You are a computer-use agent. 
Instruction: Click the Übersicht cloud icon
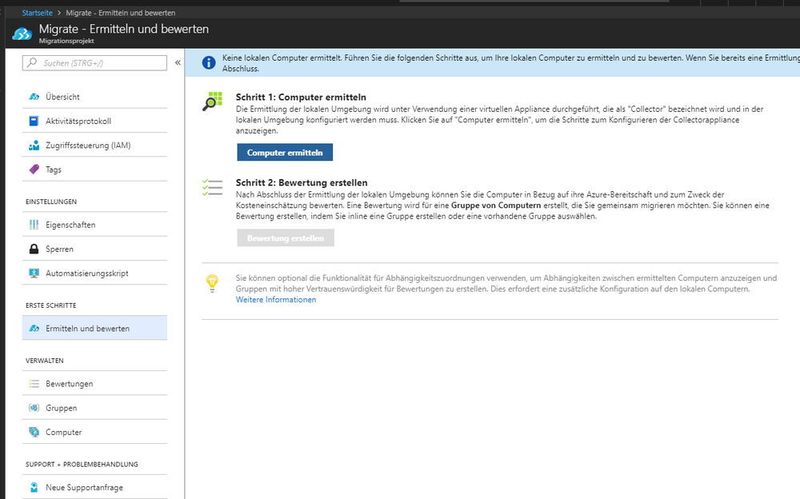coord(34,96)
